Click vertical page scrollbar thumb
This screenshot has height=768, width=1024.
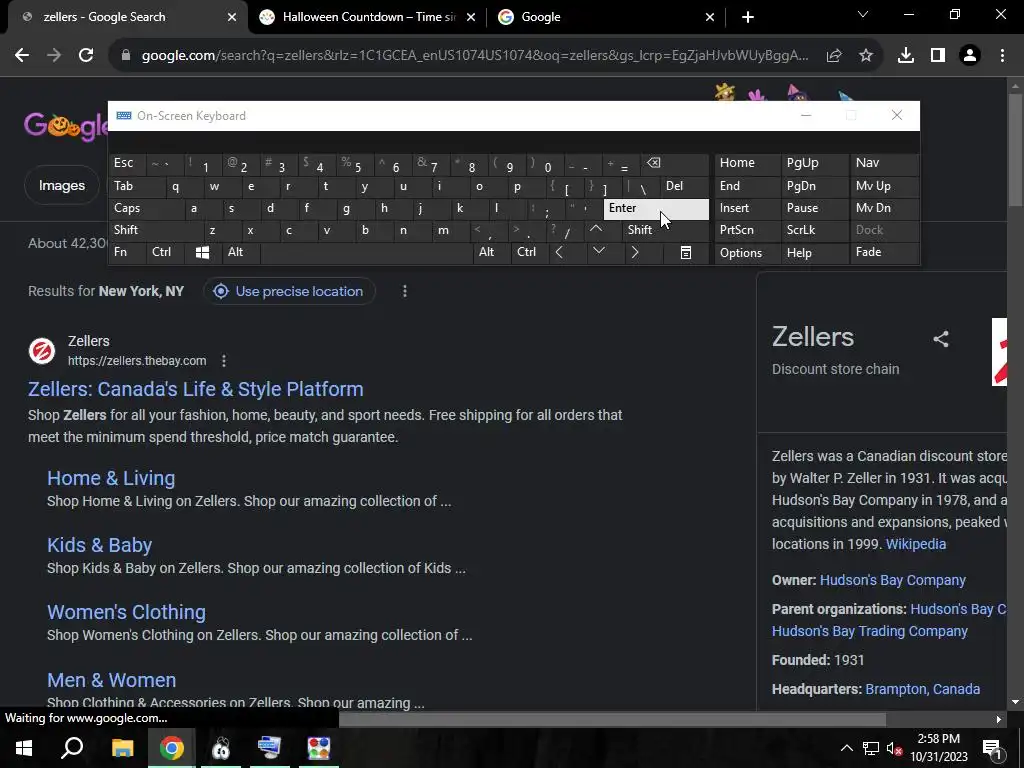click(1015, 150)
